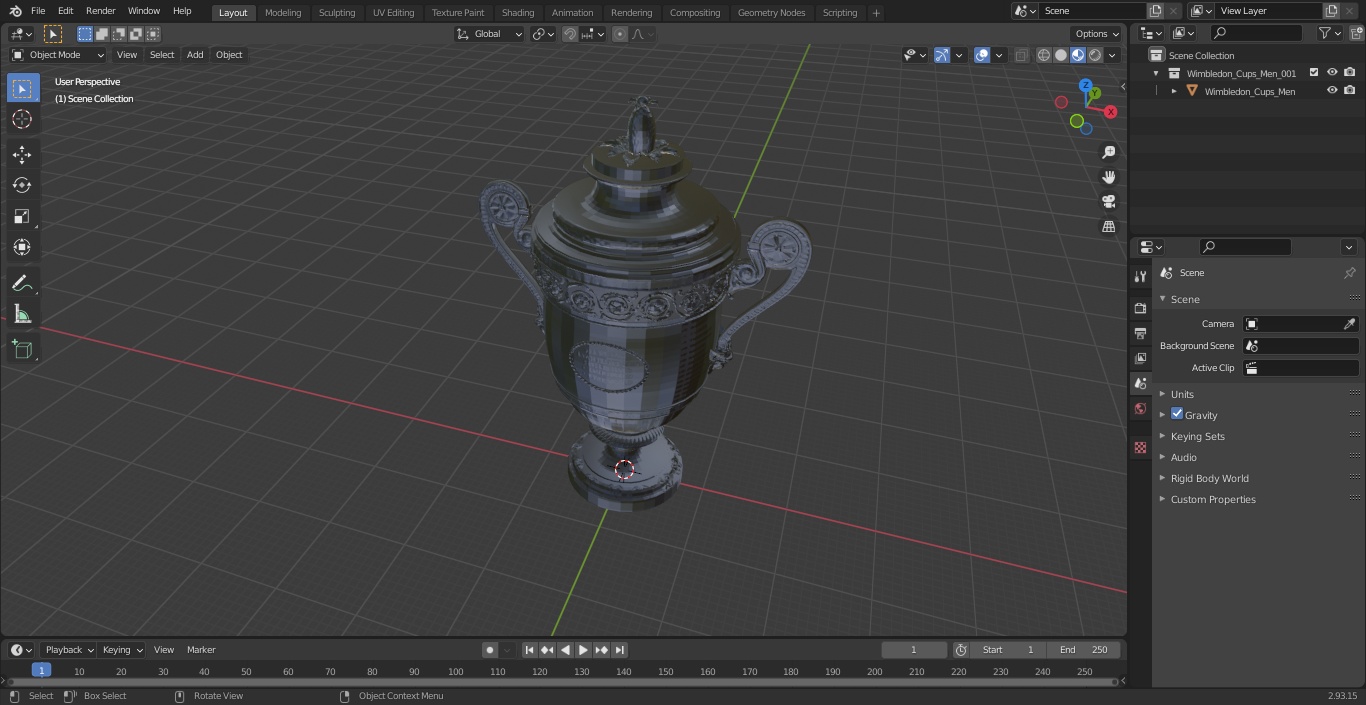
Task: Play animation forward
Action: pos(584,650)
